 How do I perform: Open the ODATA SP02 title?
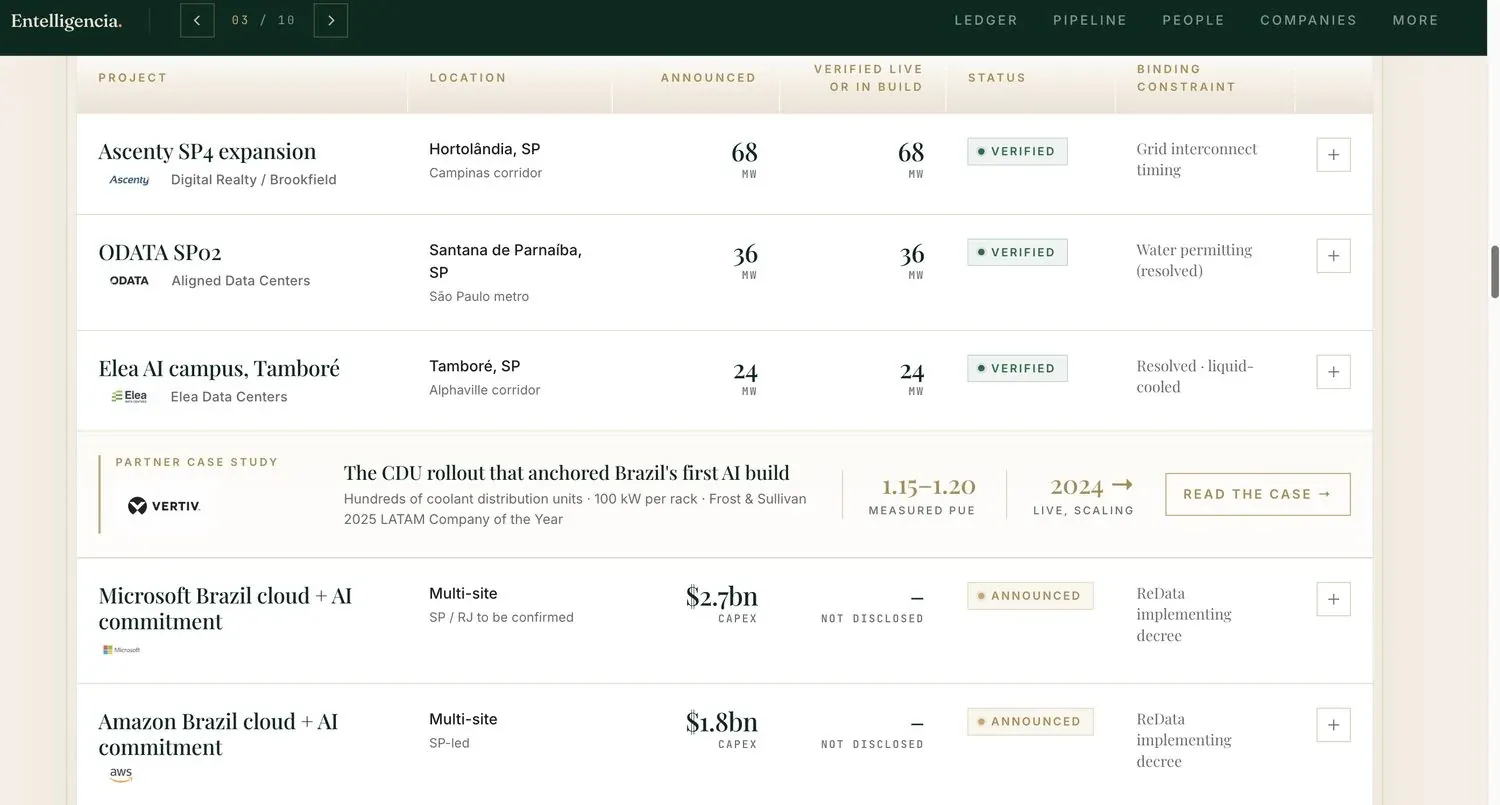tap(160, 252)
